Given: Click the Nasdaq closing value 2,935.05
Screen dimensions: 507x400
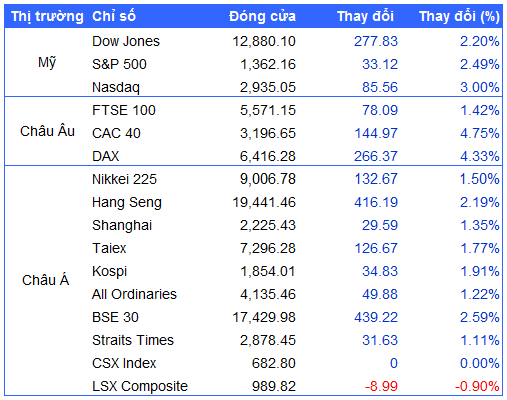Looking at the screenshot, I should [268, 87].
